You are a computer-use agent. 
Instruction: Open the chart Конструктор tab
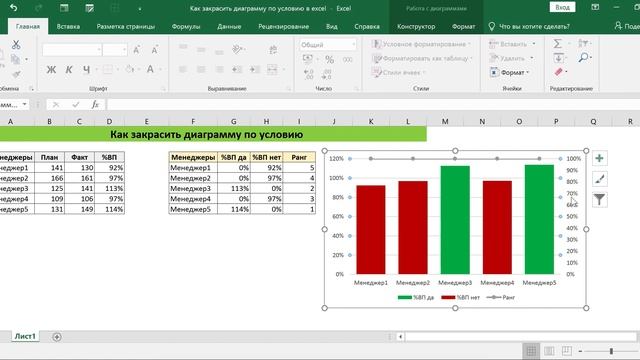pos(416,27)
